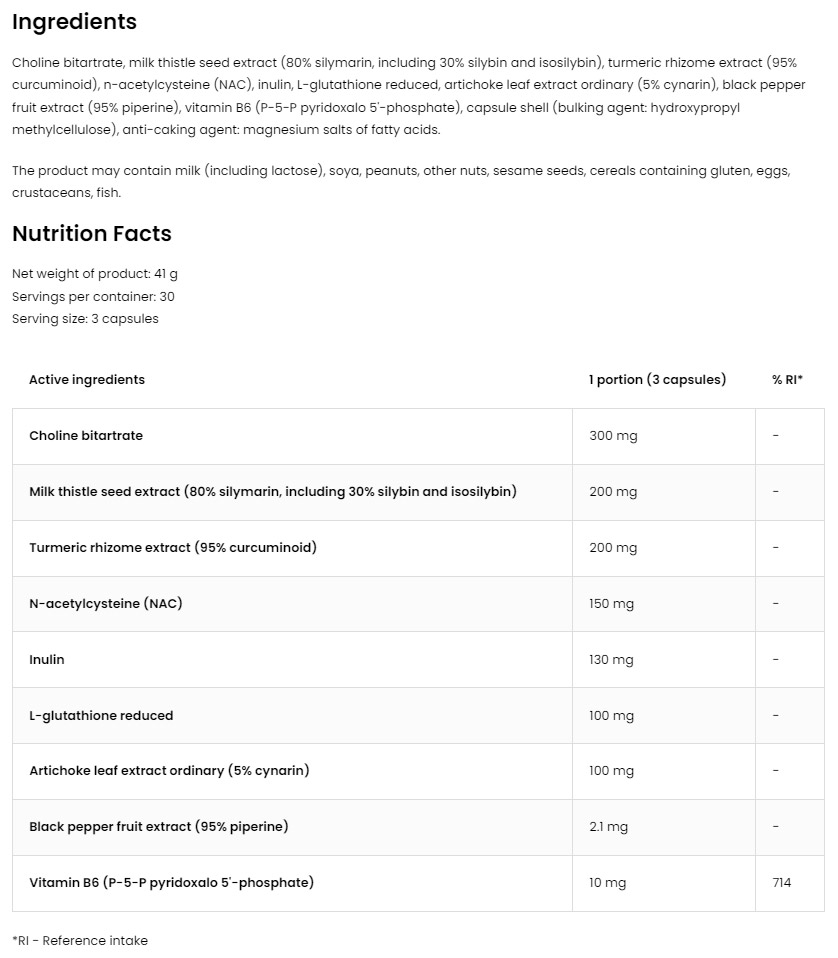Select the Milk thistle seed extract row
Image resolution: width=838 pixels, height=958 pixels.
click(x=418, y=492)
